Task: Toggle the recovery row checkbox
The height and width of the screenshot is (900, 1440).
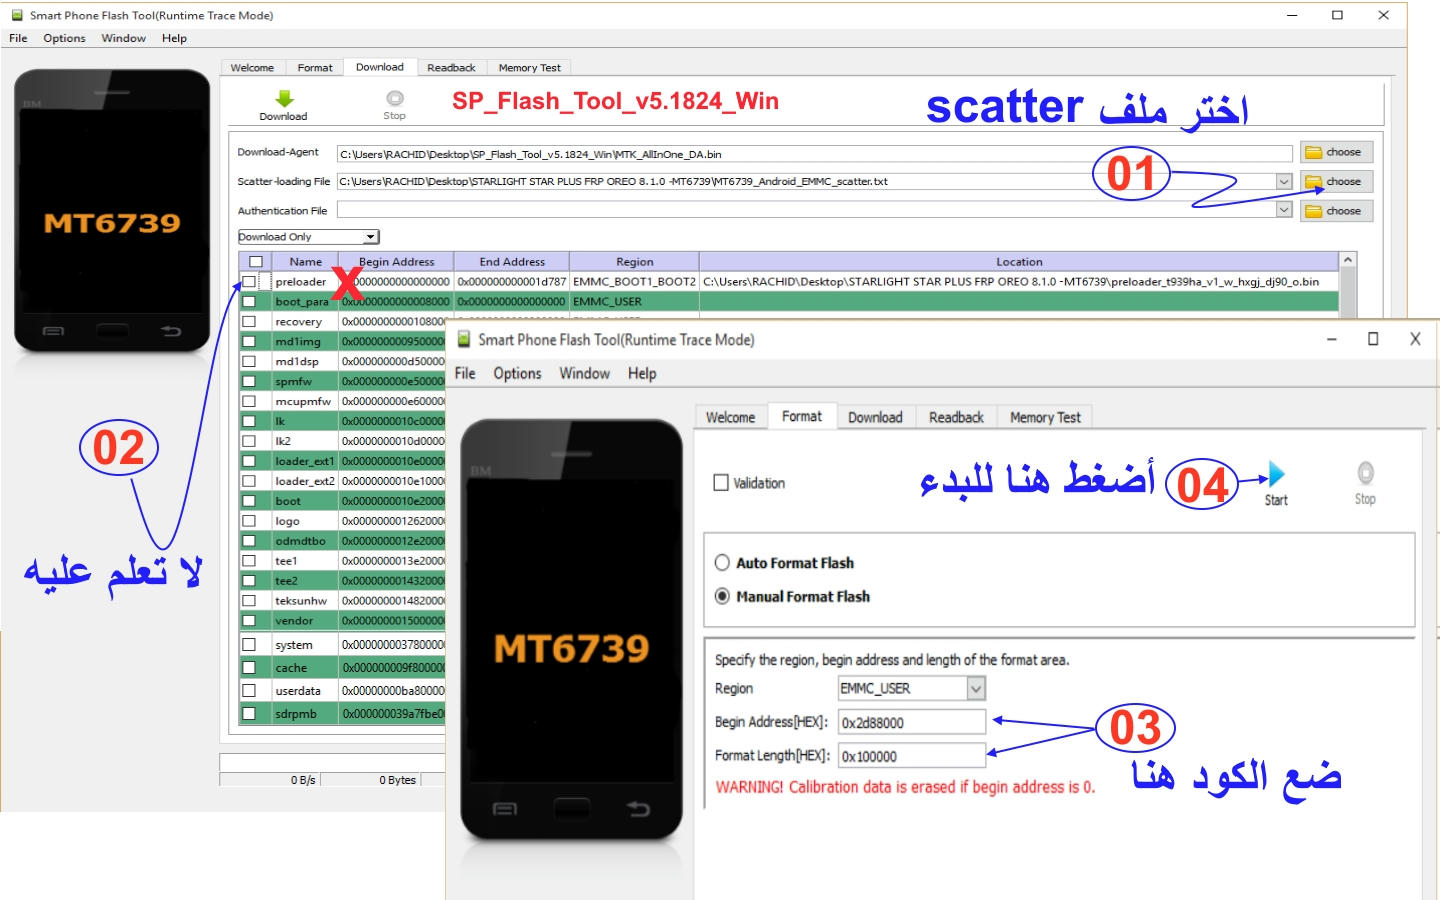Action: [249, 322]
